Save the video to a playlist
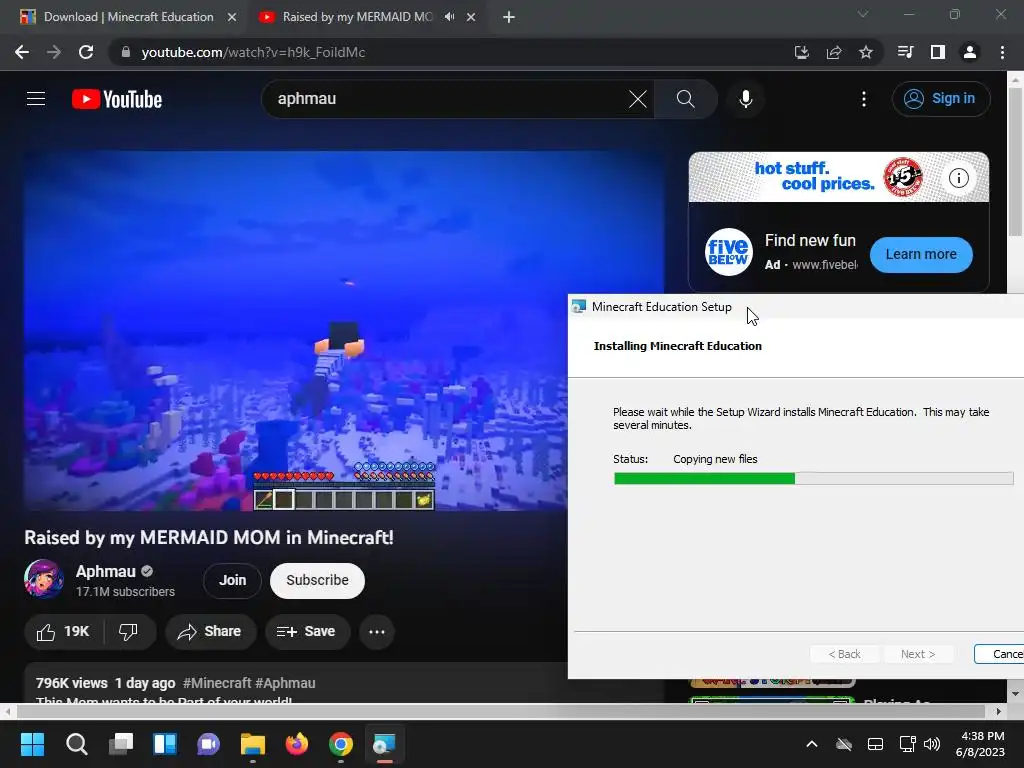The image size is (1024, 768). 306,632
